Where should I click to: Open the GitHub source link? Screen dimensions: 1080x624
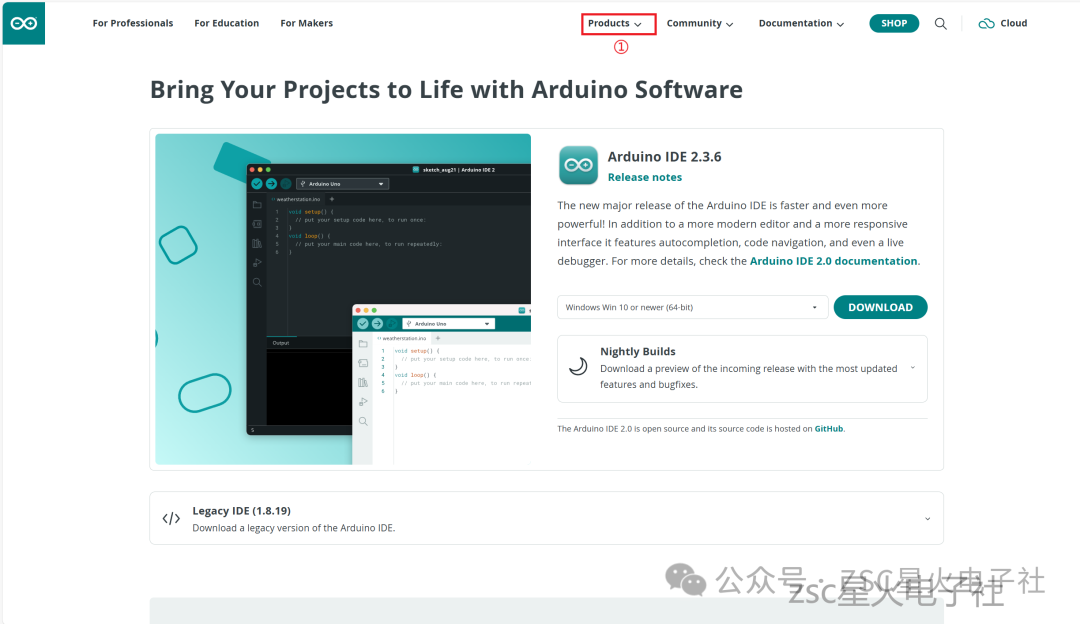coord(829,428)
